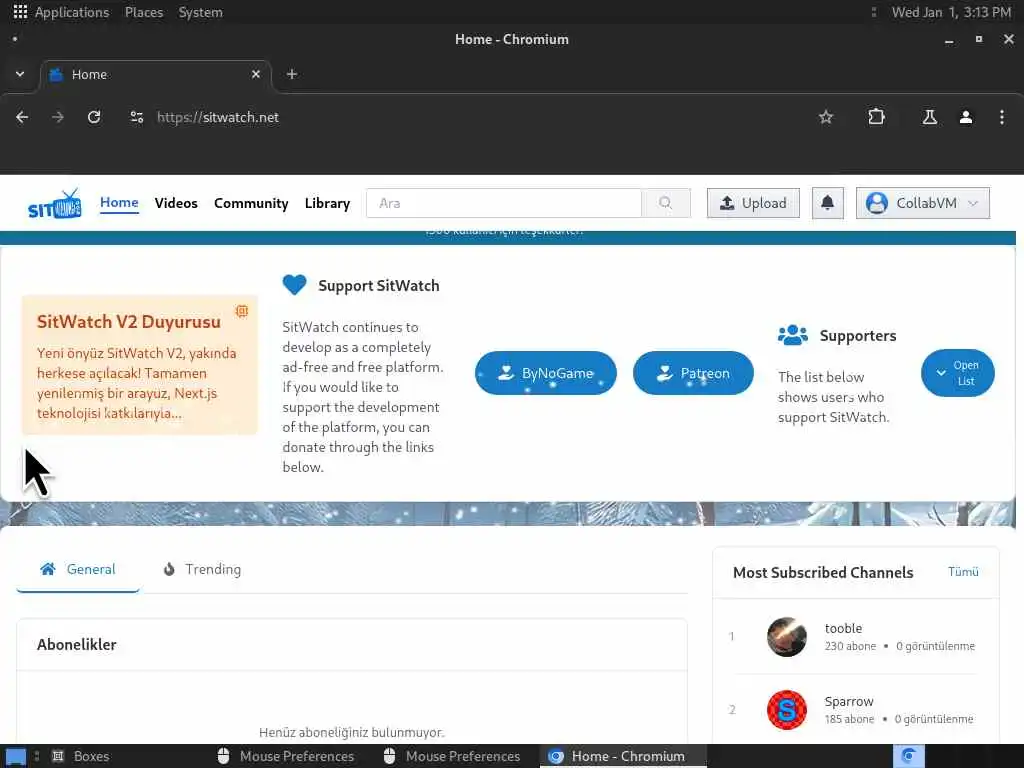The width and height of the screenshot is (1024, 768).
Task: Click the Tümü link
Action: point(963,571)
